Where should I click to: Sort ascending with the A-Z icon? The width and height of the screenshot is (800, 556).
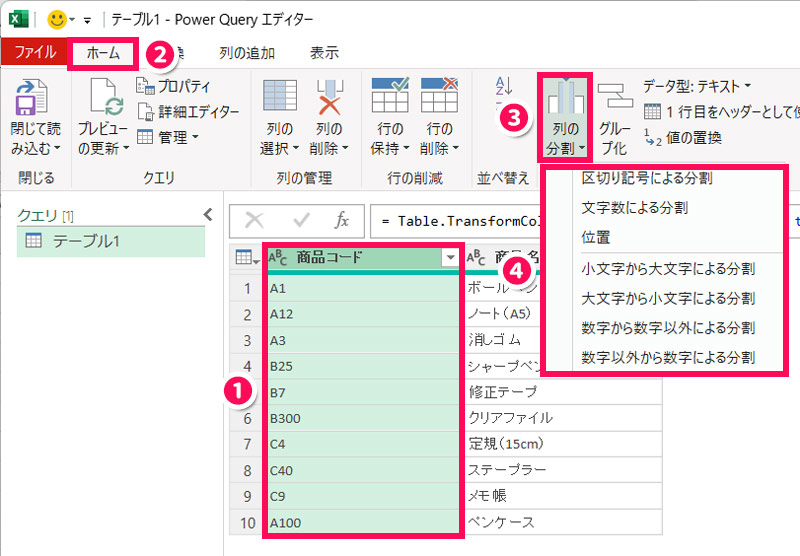[504, 86]
